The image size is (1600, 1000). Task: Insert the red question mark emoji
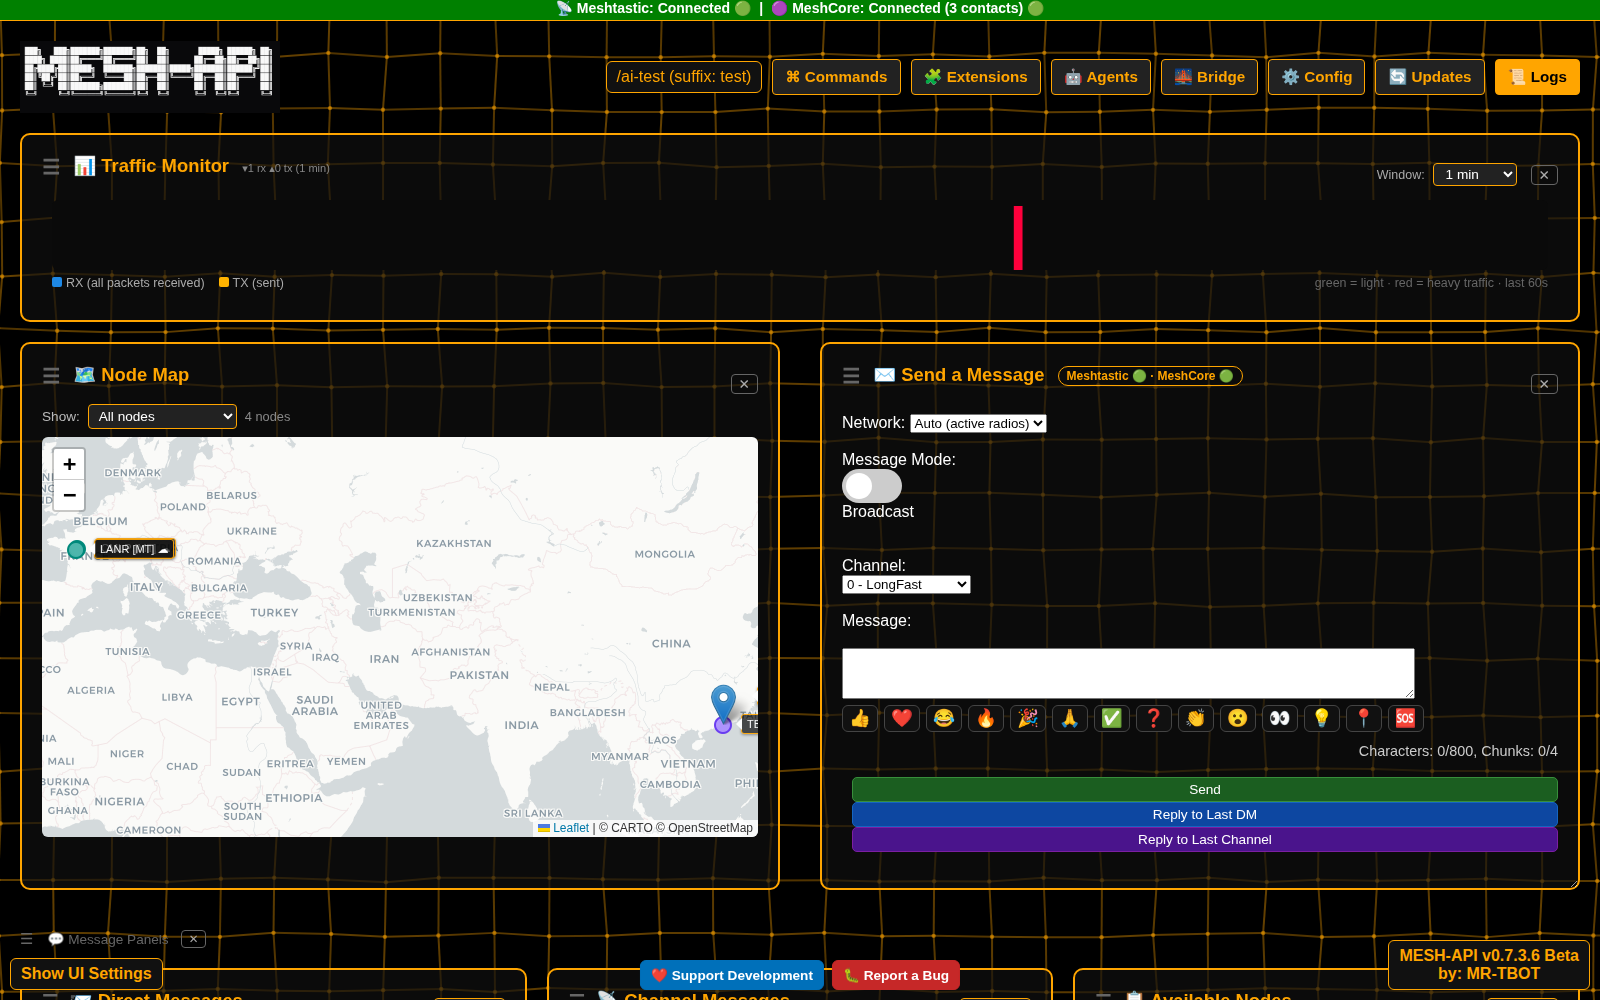[x=1154, y=718]
